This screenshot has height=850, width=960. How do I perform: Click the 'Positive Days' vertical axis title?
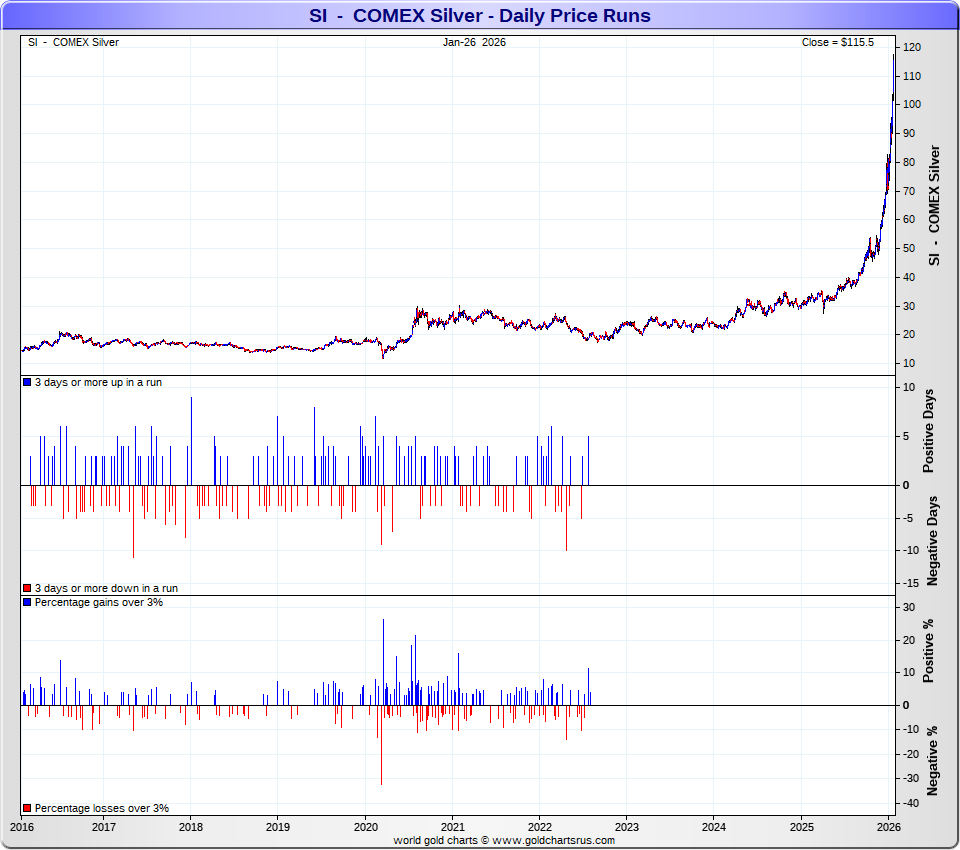point(929,434)
